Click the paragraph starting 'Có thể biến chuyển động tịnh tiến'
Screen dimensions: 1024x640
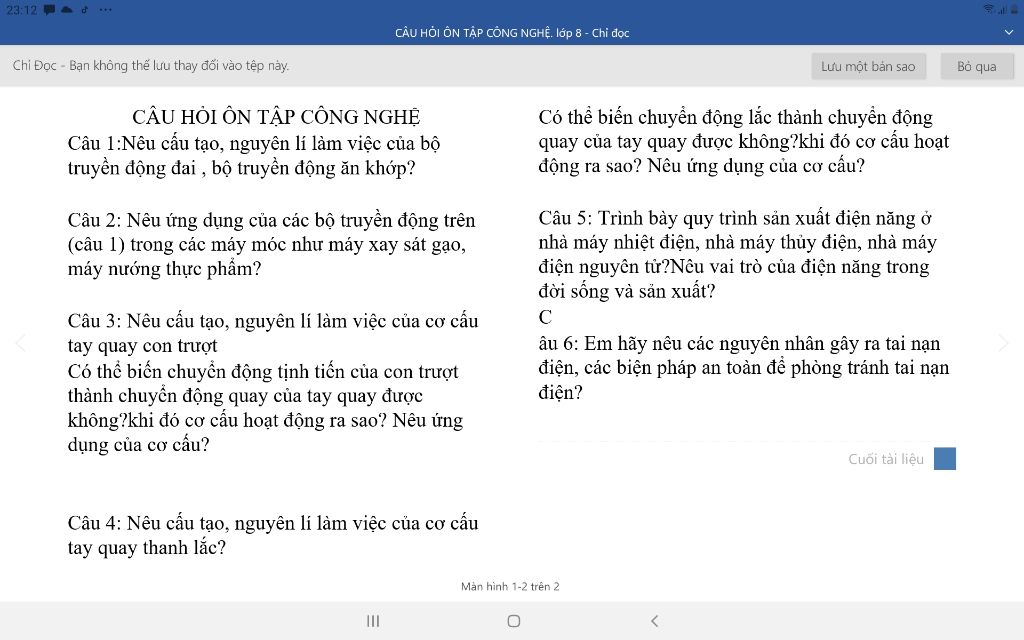(266, 408)
